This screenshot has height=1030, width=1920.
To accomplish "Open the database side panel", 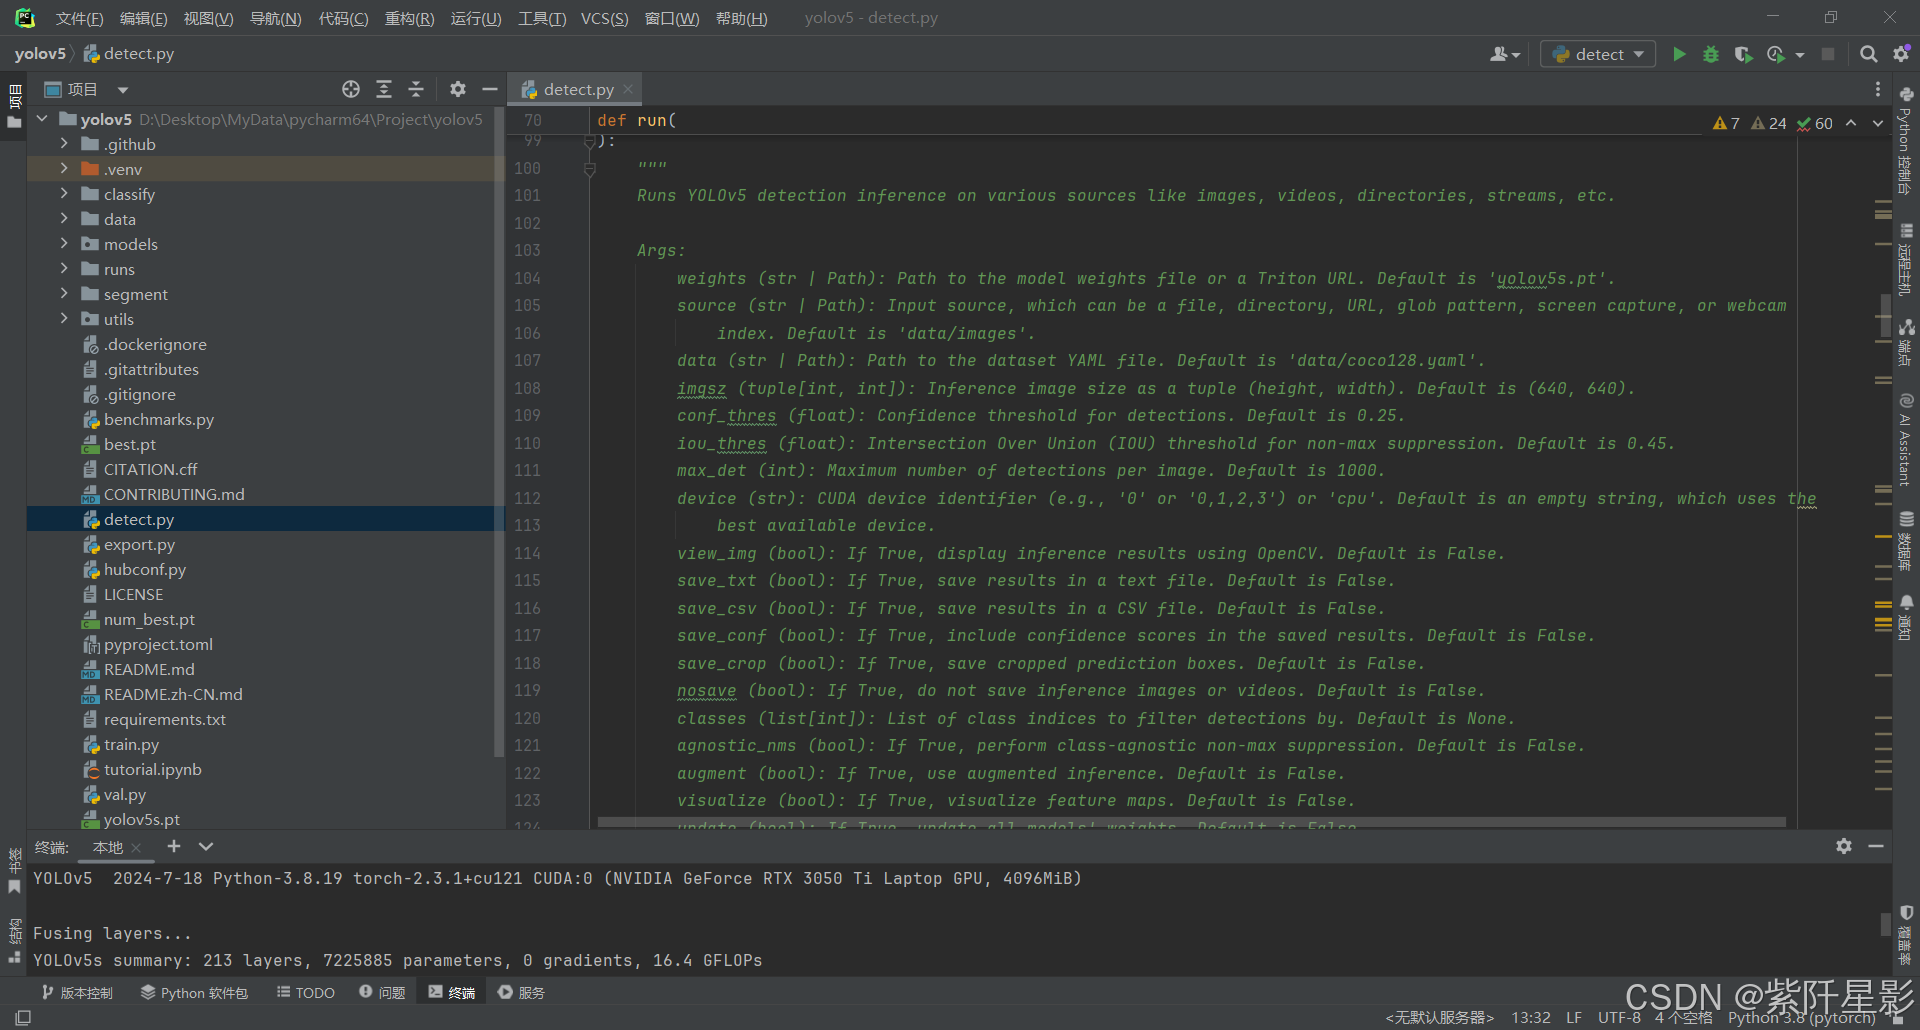I will 1906,541.
